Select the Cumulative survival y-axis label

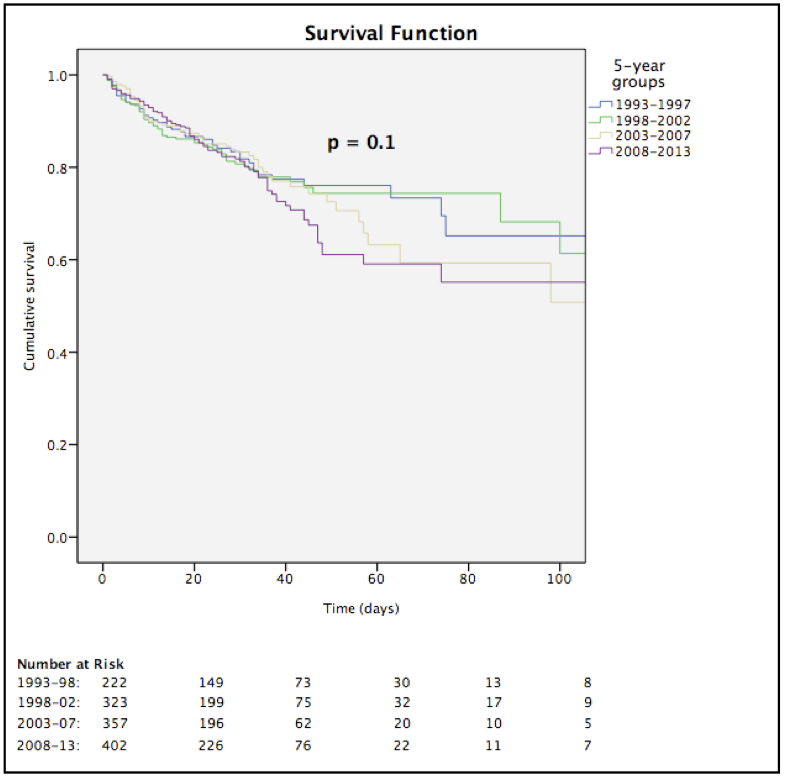30,306
